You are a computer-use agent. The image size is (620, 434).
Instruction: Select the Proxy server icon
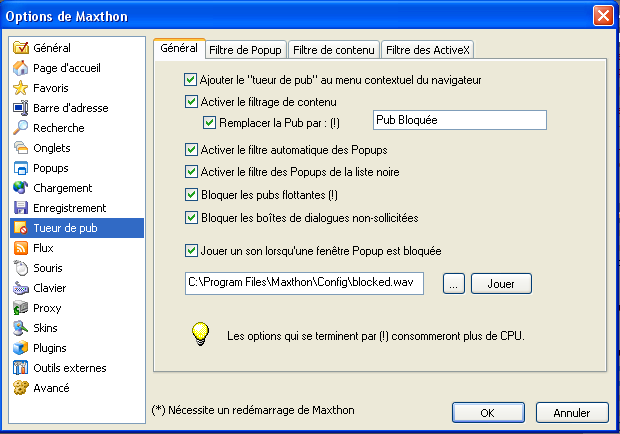click(x=21, y=308)
